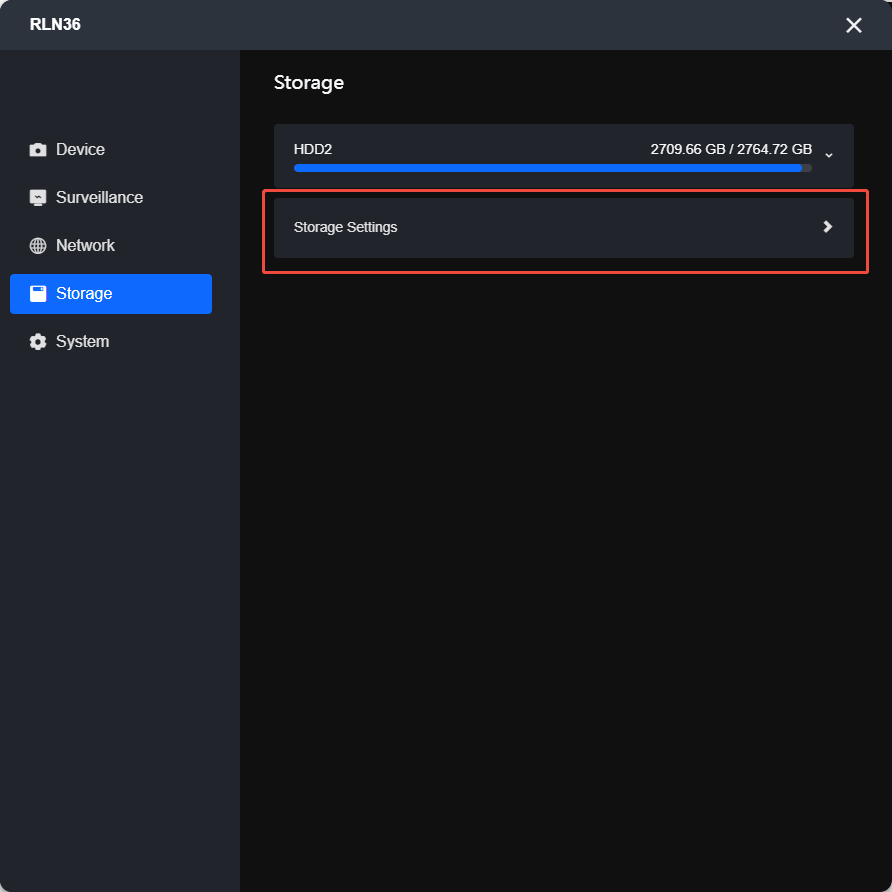Click the HDD2 usage progress bar
This screenshot has height=892, width=892.
click(552, 168)
